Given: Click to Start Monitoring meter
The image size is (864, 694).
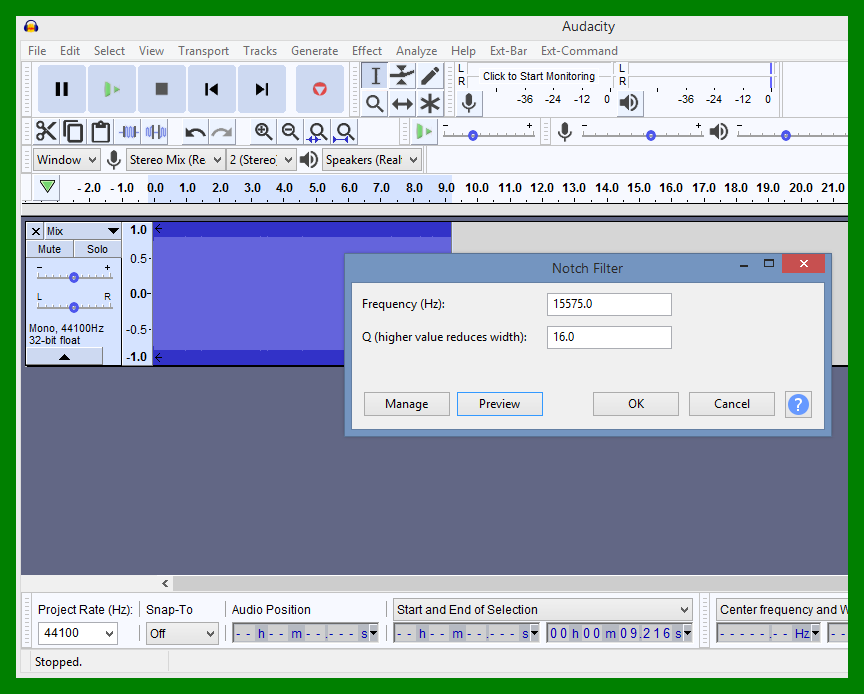Looking at the screenshot, I should tap(539, 76).
